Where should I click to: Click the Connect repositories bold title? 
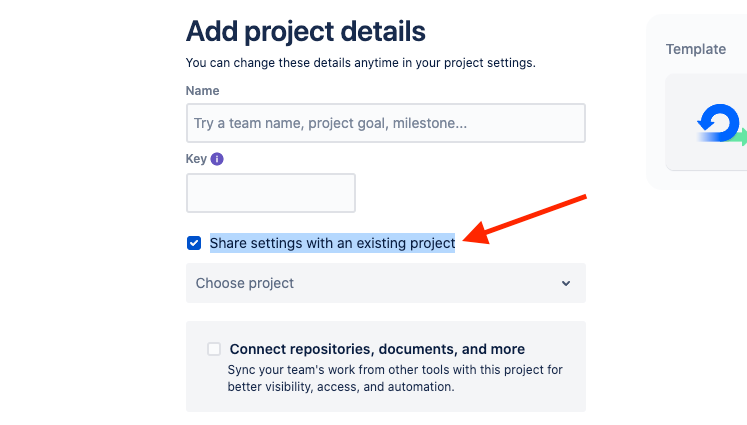[377, 349]
